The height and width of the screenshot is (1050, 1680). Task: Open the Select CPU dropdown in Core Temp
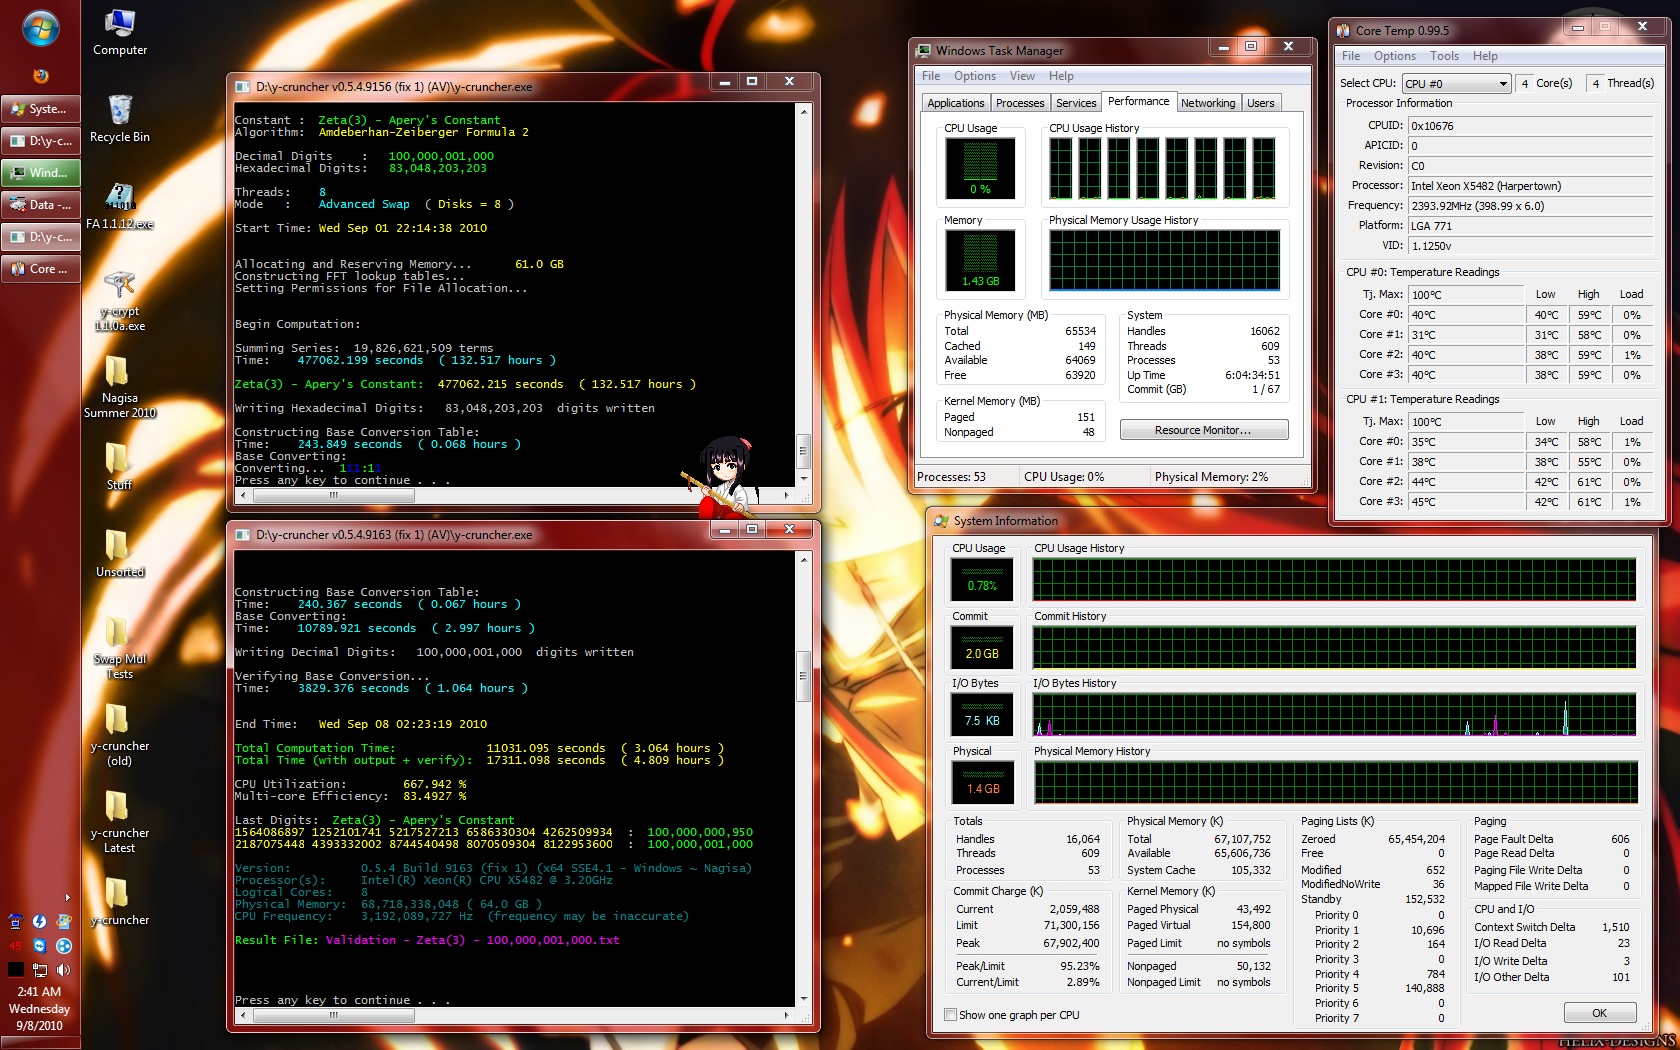click(1456, 84)
